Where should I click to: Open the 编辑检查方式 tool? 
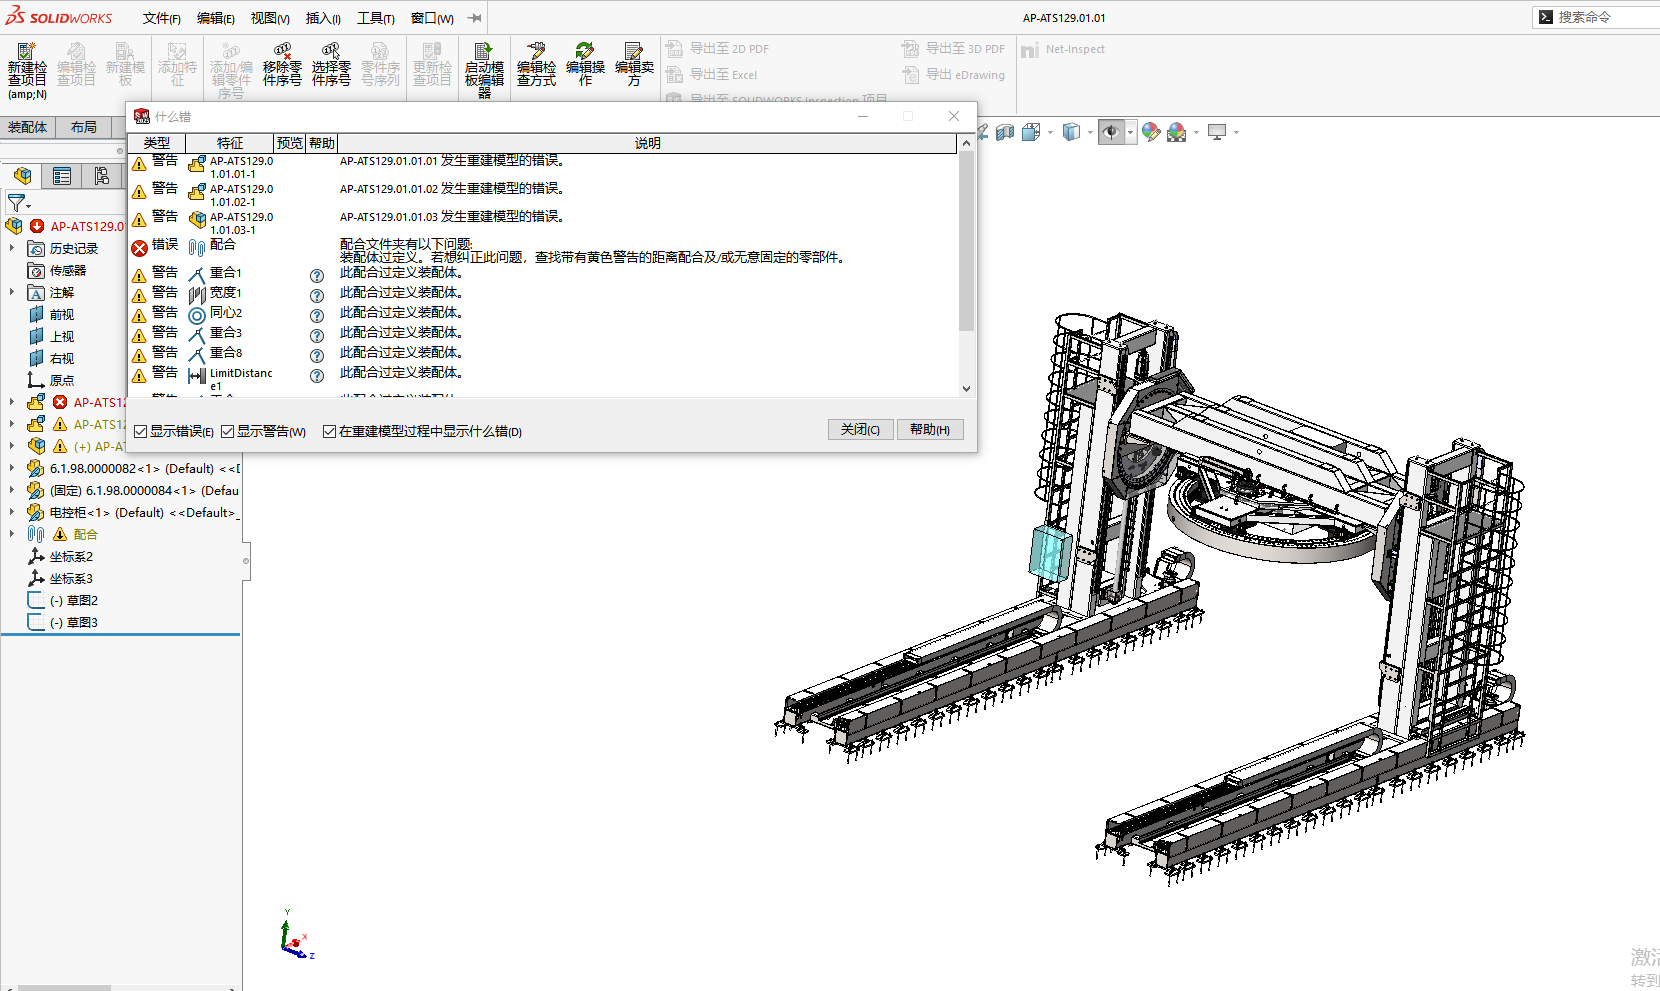point(536,64)
